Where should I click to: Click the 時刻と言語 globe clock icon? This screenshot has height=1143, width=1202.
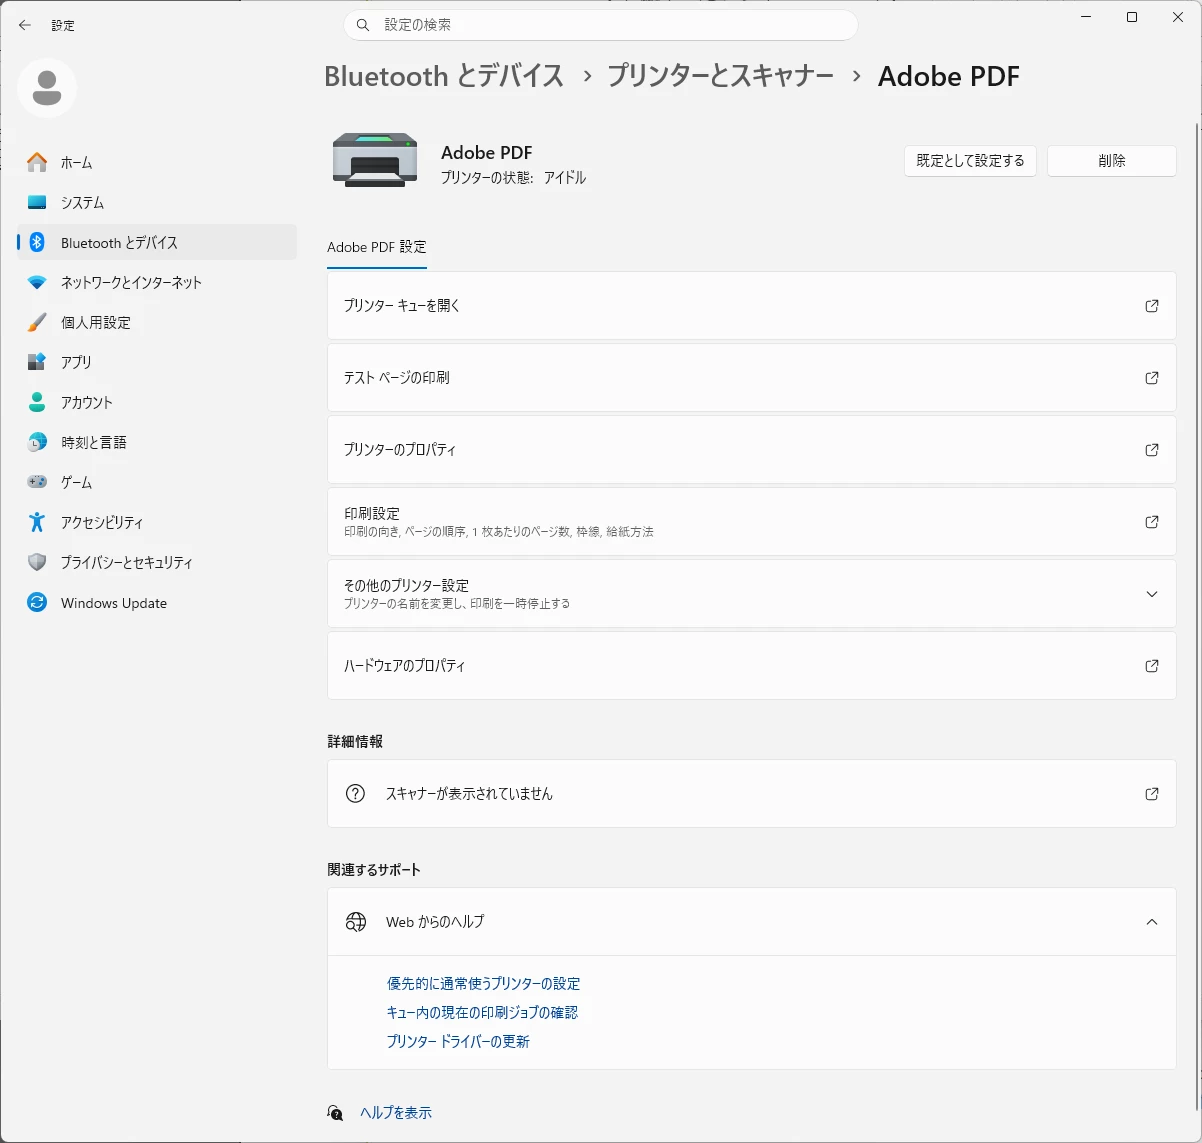pyautogui.click(x=37, y=442)
